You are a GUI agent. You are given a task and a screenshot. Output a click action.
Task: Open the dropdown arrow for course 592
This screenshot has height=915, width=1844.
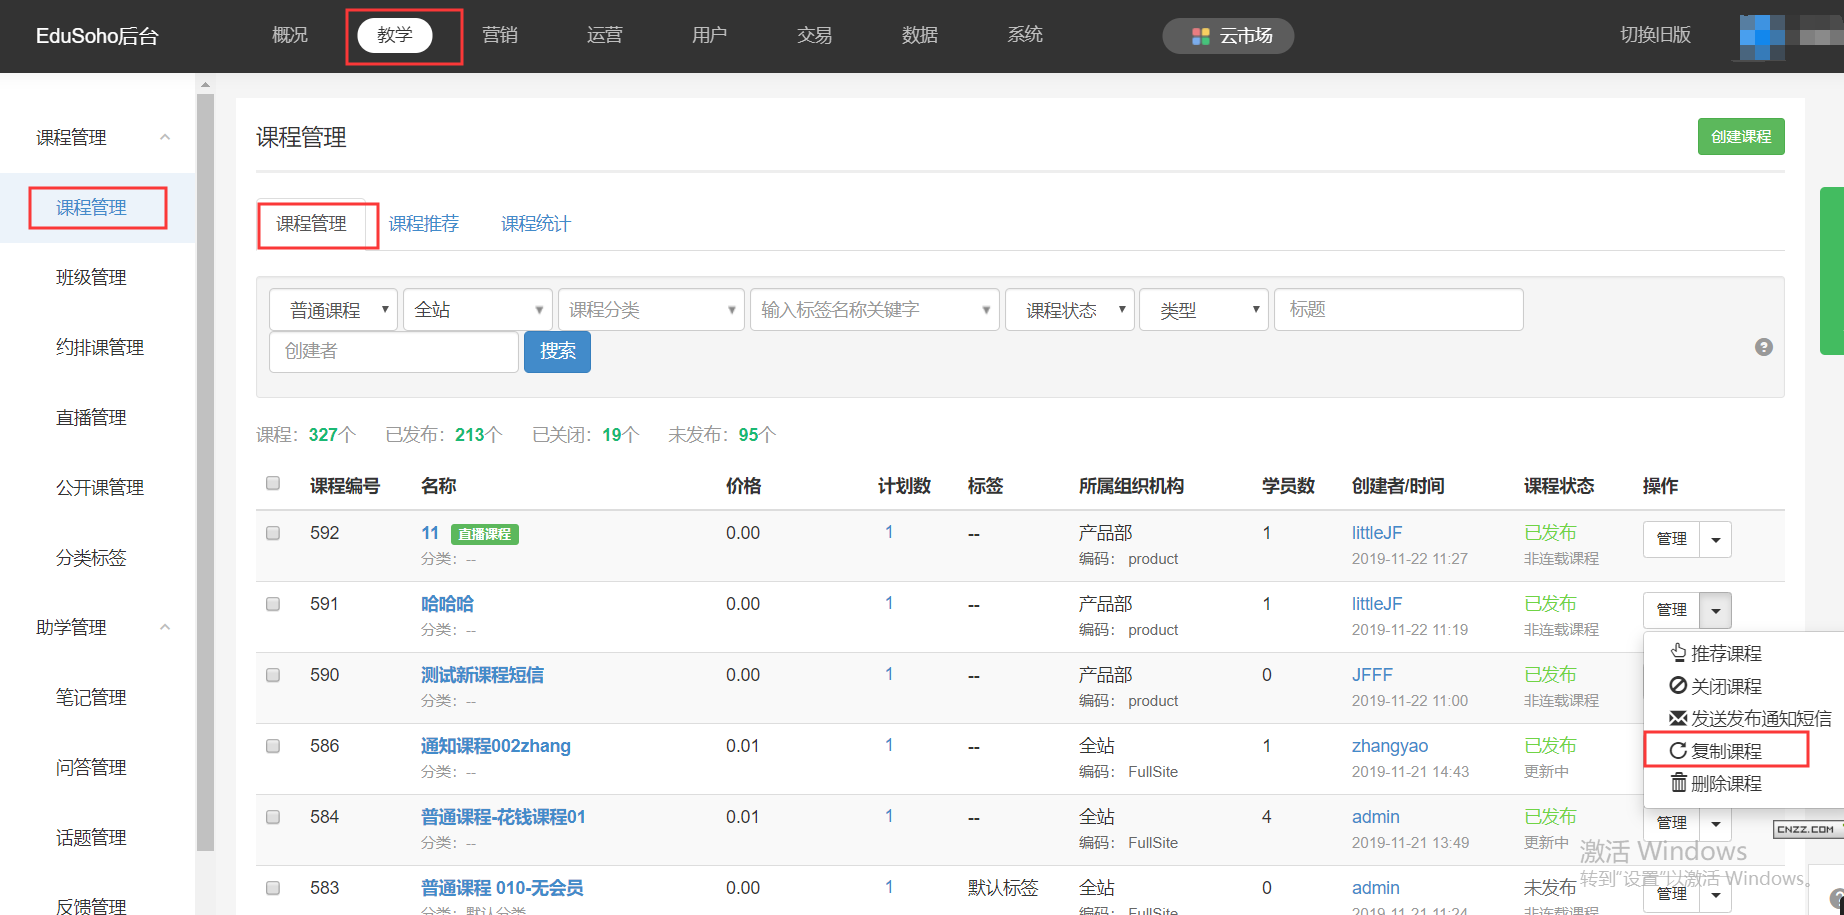click(x=1716, y=540)
